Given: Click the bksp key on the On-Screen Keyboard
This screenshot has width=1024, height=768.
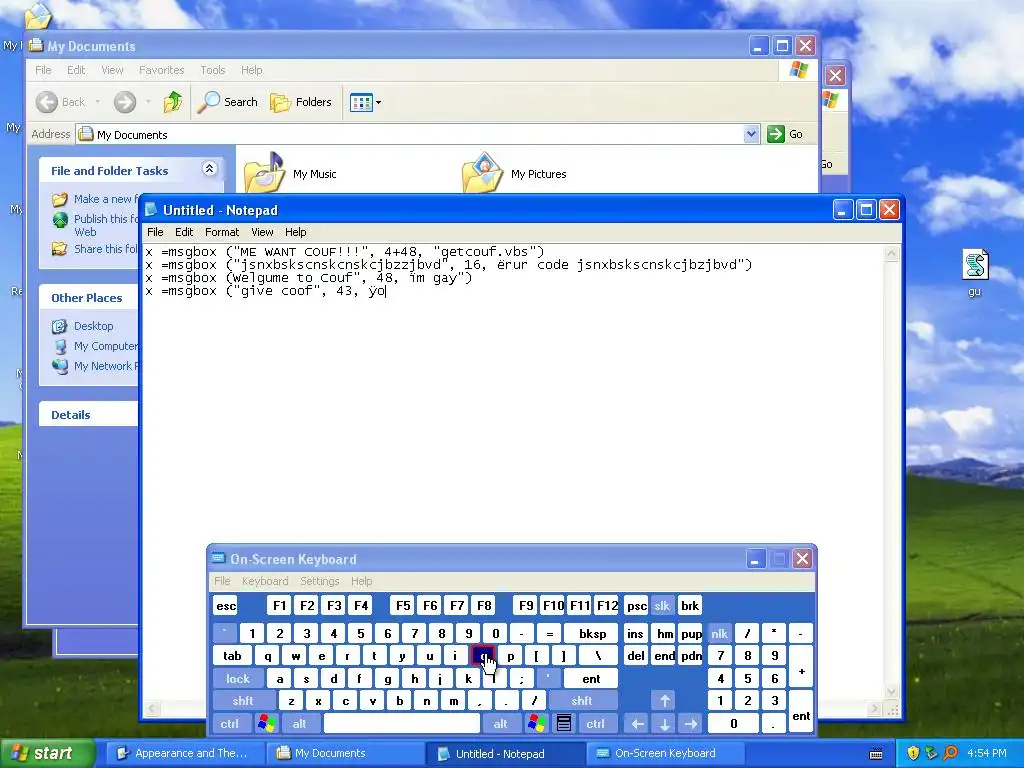Looking at the screenshot, I should 592,633.
